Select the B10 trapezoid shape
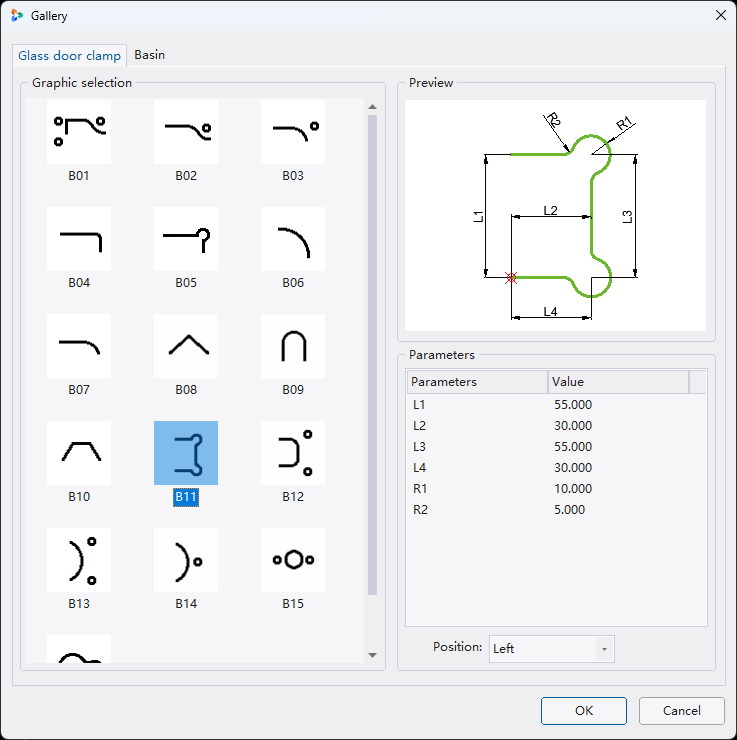 79,453
